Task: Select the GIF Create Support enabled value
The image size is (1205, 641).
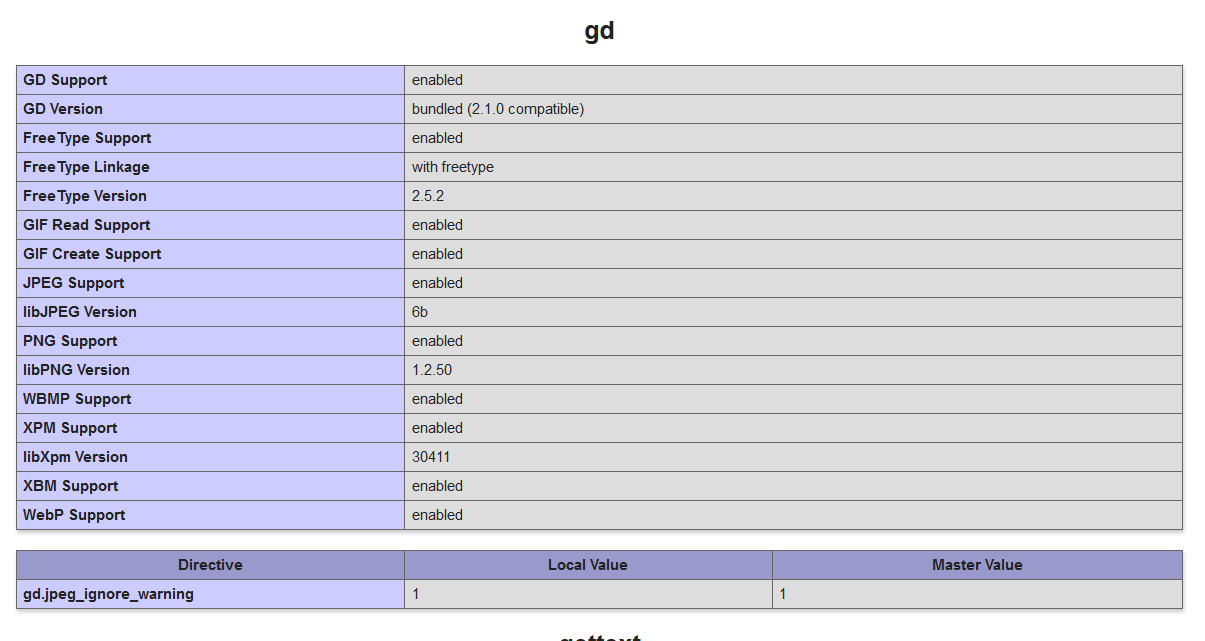Action: click(x=437, y=254)
